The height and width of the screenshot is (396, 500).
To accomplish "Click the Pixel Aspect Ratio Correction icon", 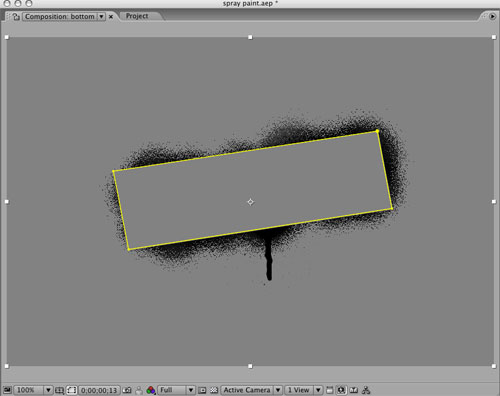I will [330, 390].
